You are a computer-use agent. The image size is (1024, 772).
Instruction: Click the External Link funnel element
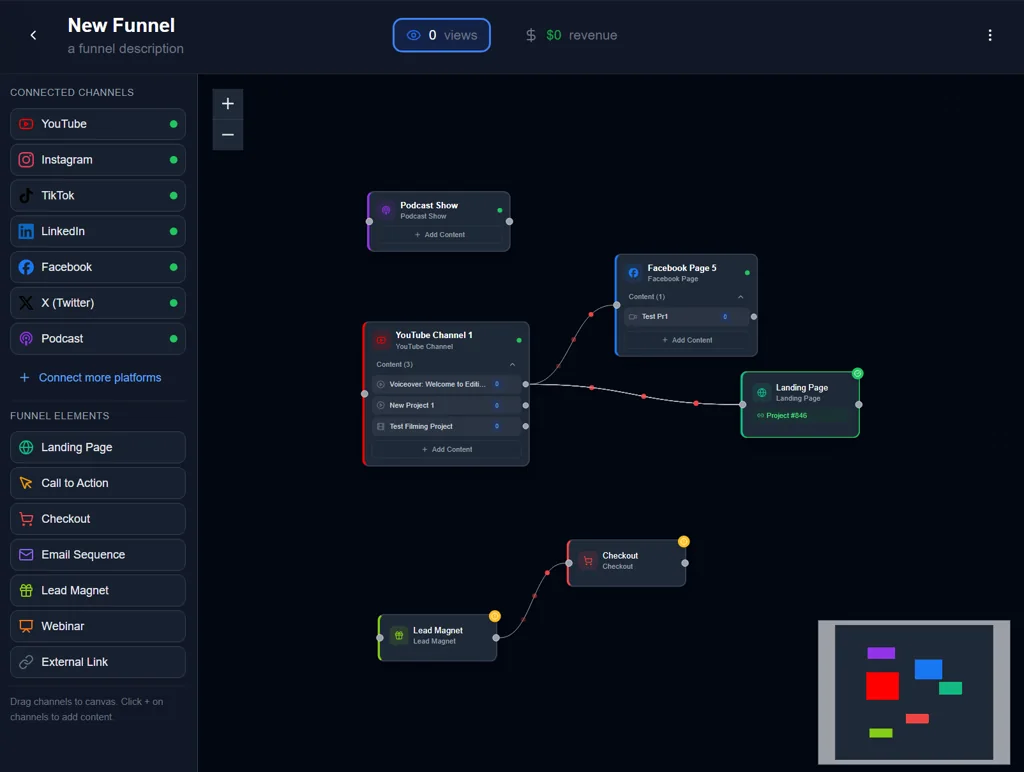tap(97, 662)
